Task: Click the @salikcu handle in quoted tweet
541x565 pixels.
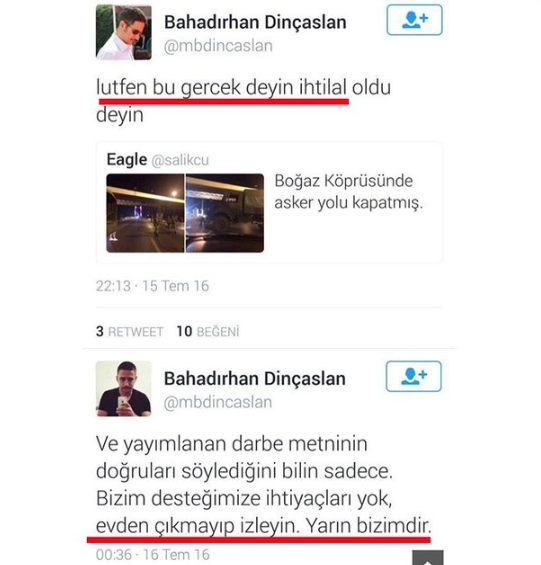Action: [180, 160]
